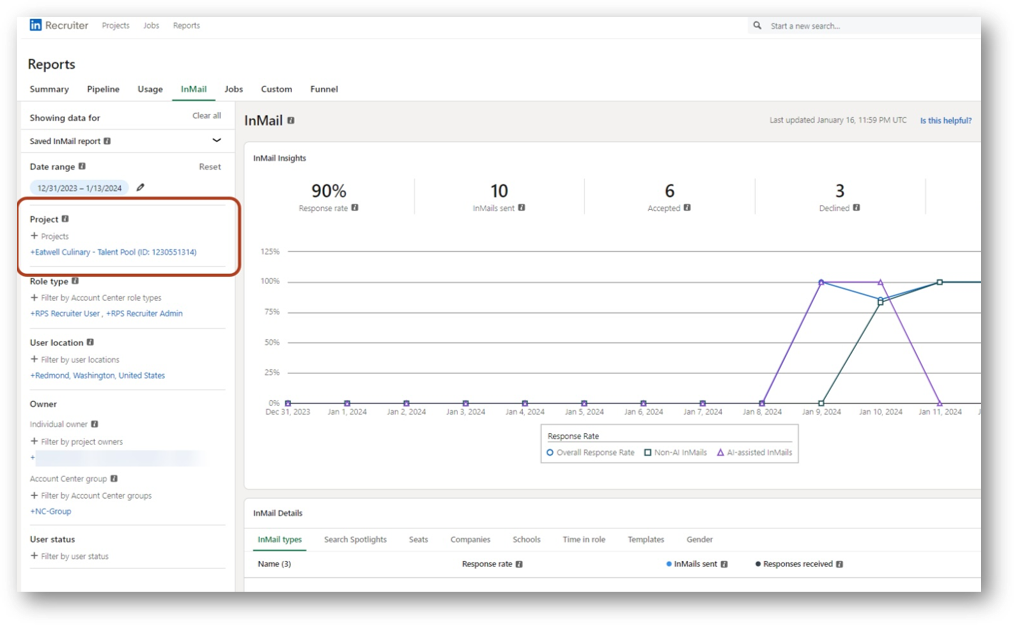Toggle Overall Response Rate legend series
1014x625 pixels.
click(590, 452)
